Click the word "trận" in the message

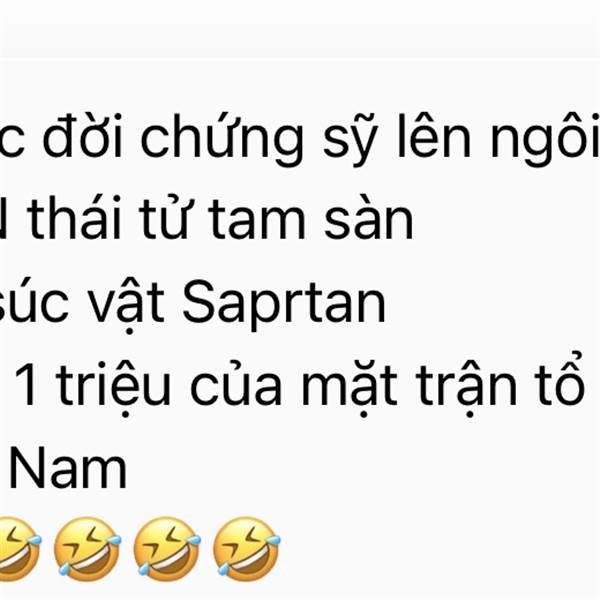[466, 388]
